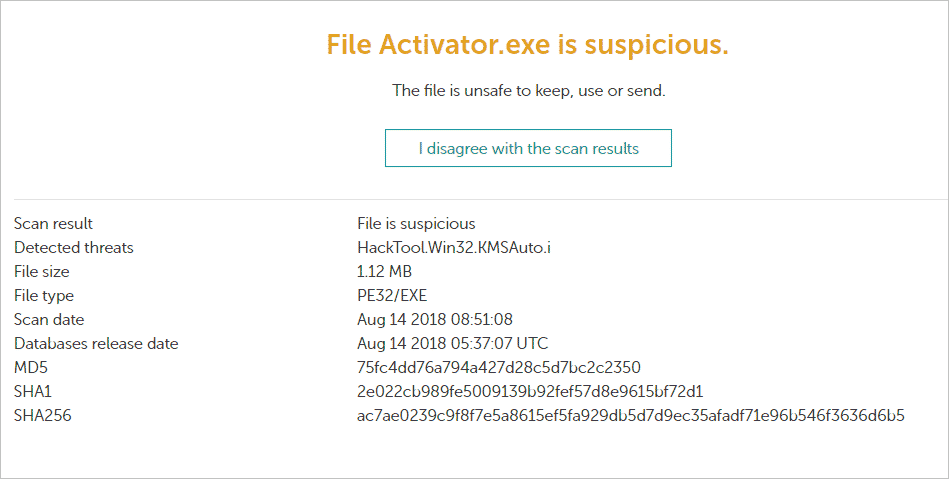Click the 'Detected threats' label

coord(74,247)
